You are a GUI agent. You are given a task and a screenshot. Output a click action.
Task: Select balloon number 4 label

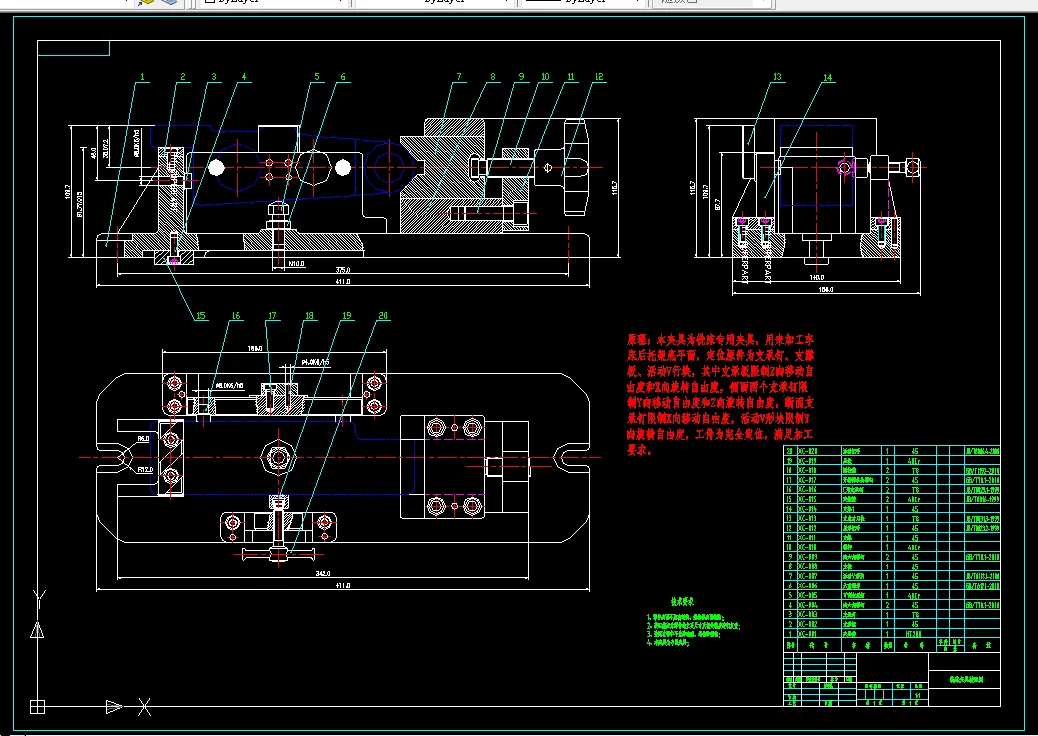click(244, 77)
